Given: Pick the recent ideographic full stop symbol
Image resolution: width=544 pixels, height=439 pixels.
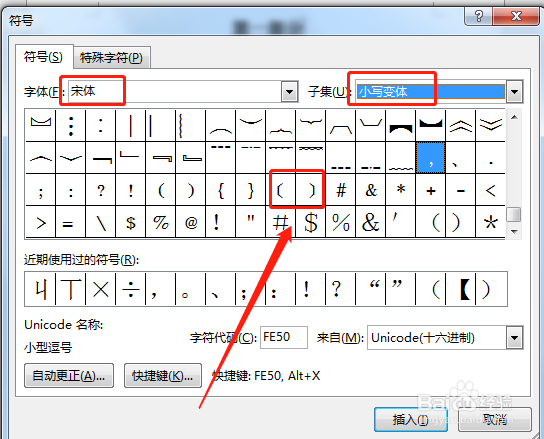Looking at the screenshot, I should pos(191,289).
